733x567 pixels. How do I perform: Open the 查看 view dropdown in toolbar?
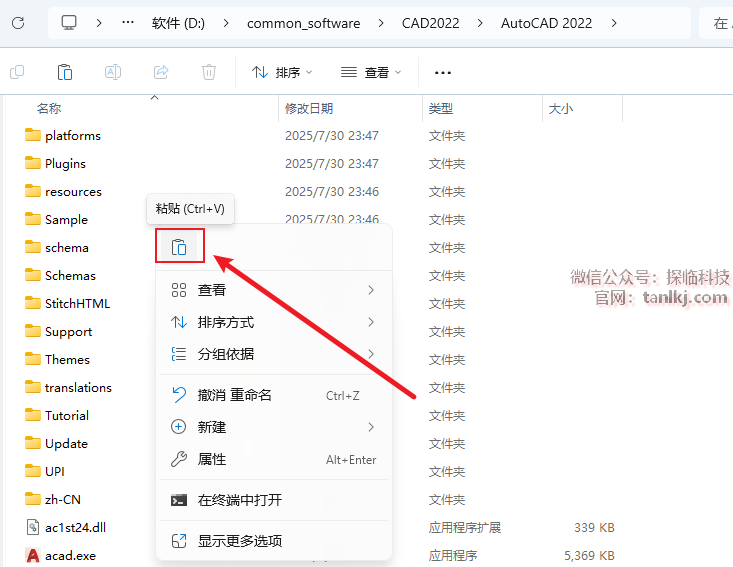pos(371,72)
